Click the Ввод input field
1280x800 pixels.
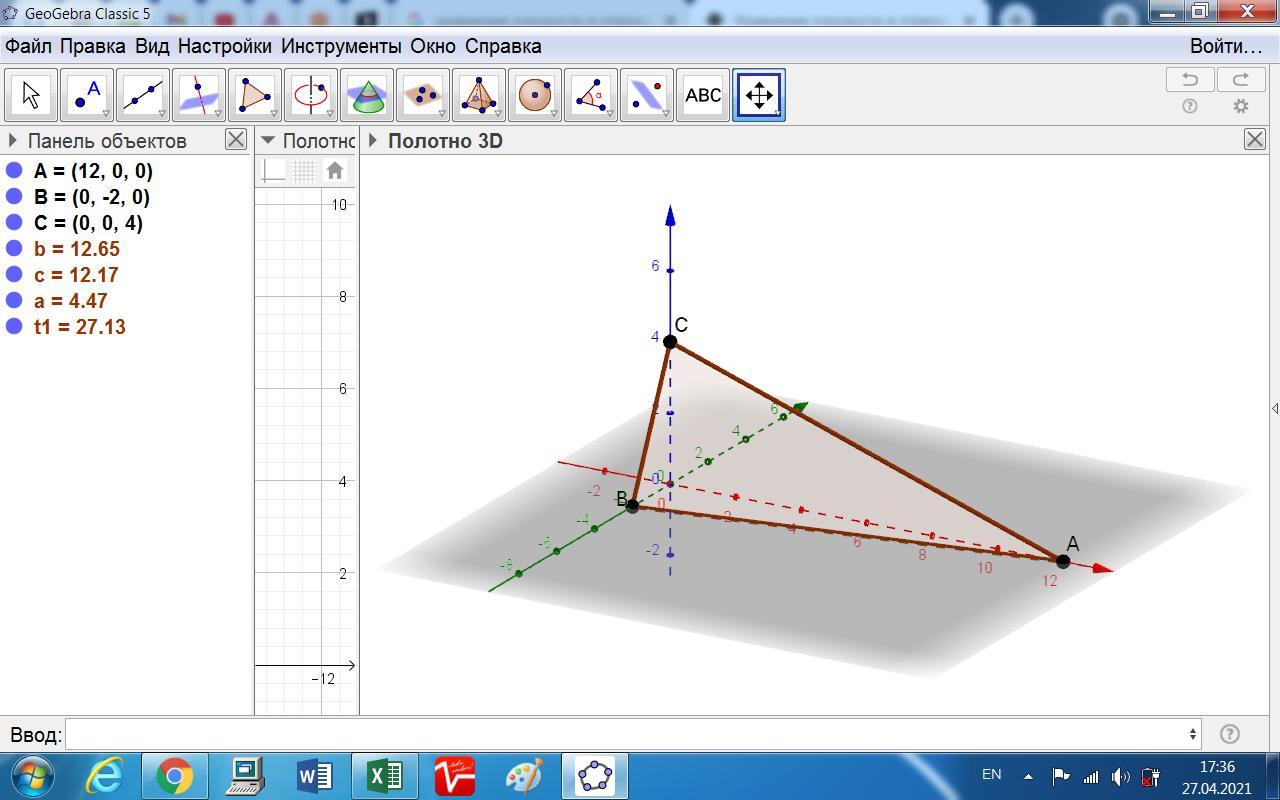tap(630, 735)
